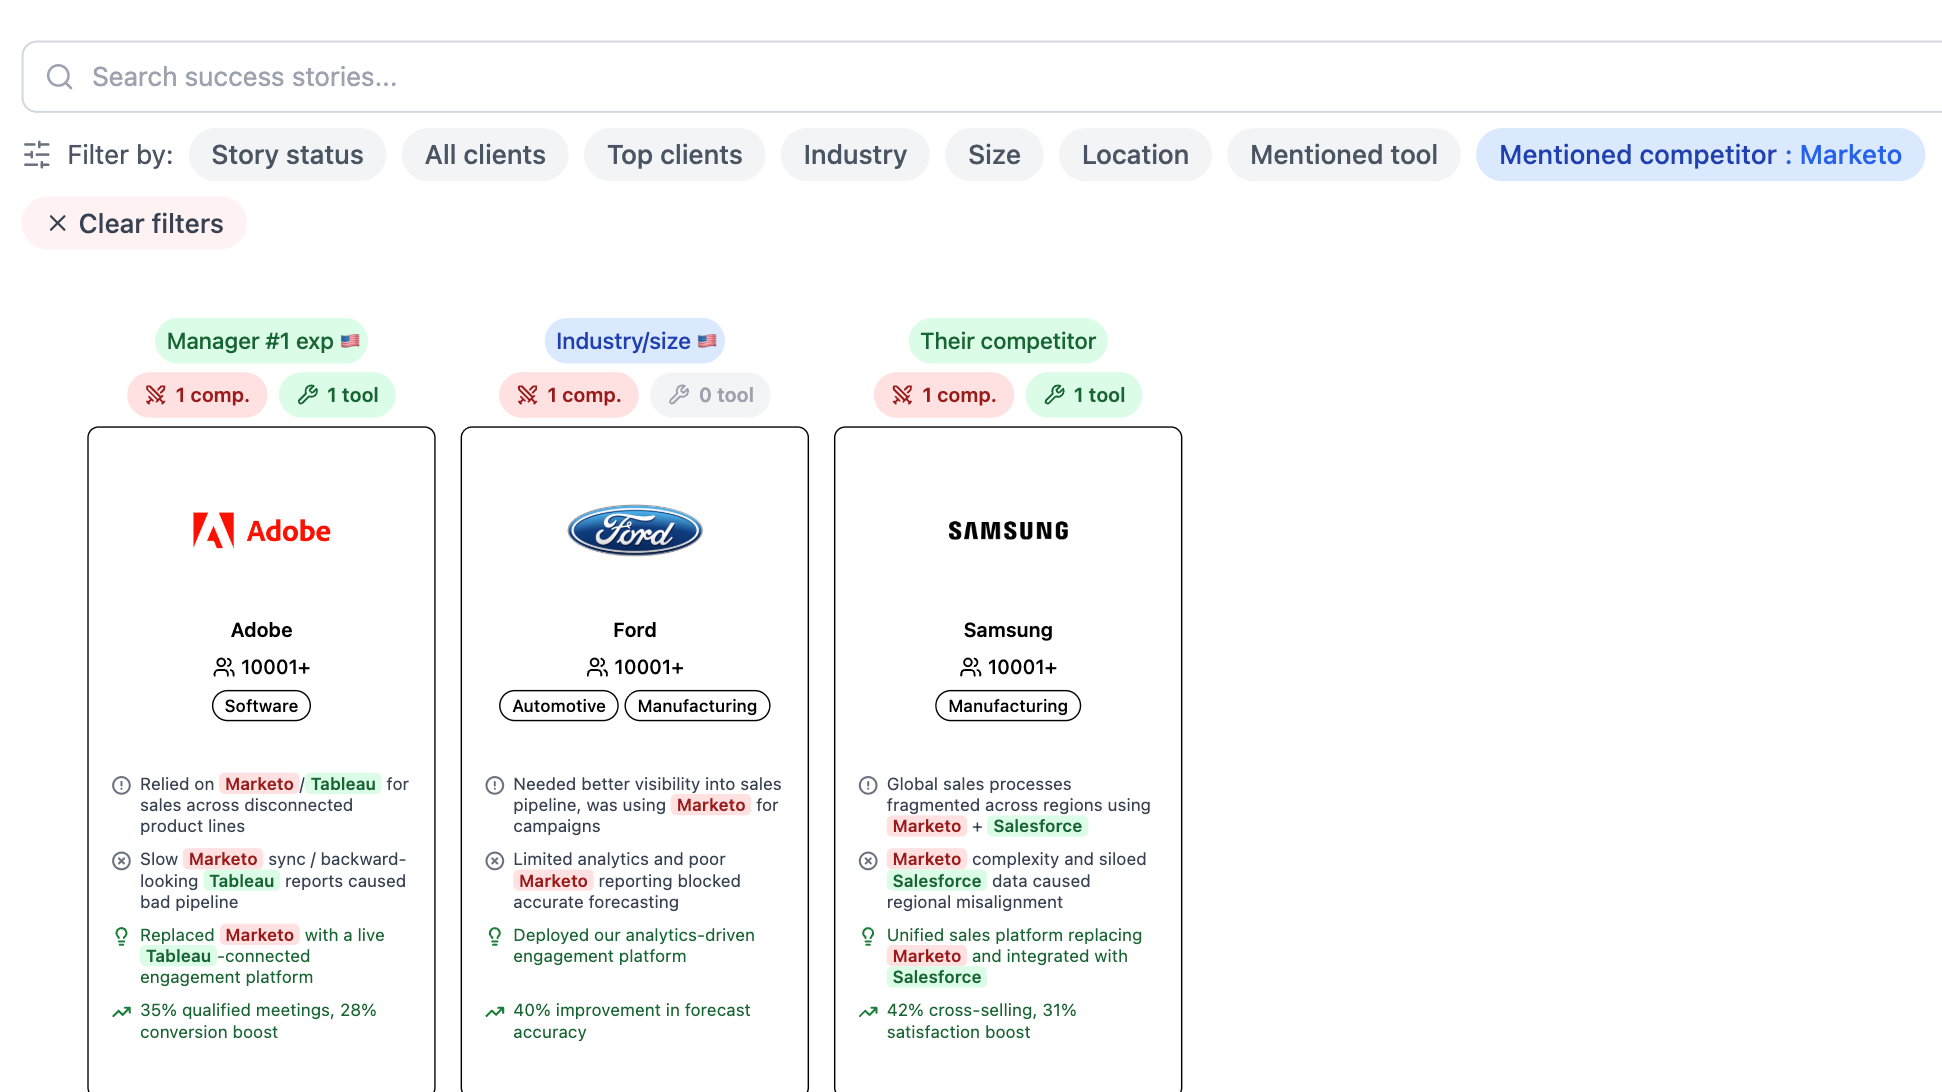Click the Software industry tag on Adobe
This screenshot has width=1942, height=1092.
[x=261, y=706]
